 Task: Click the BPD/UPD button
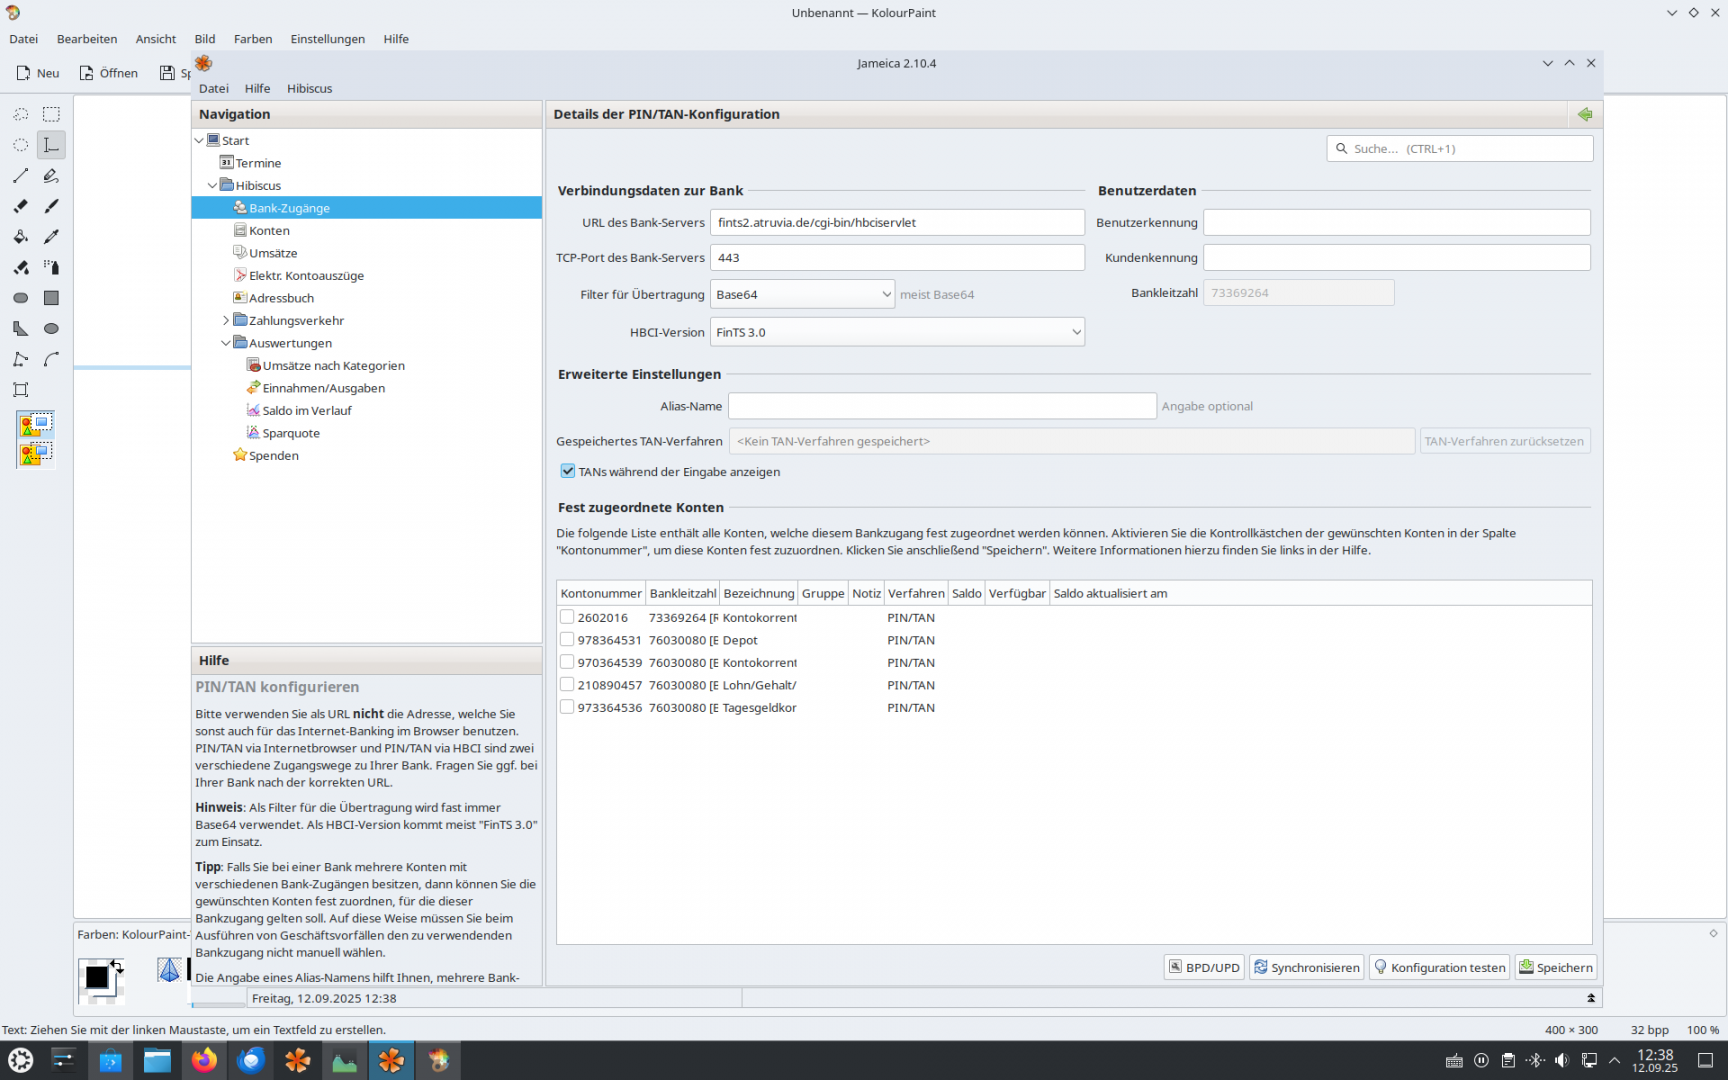(1204, 967)
